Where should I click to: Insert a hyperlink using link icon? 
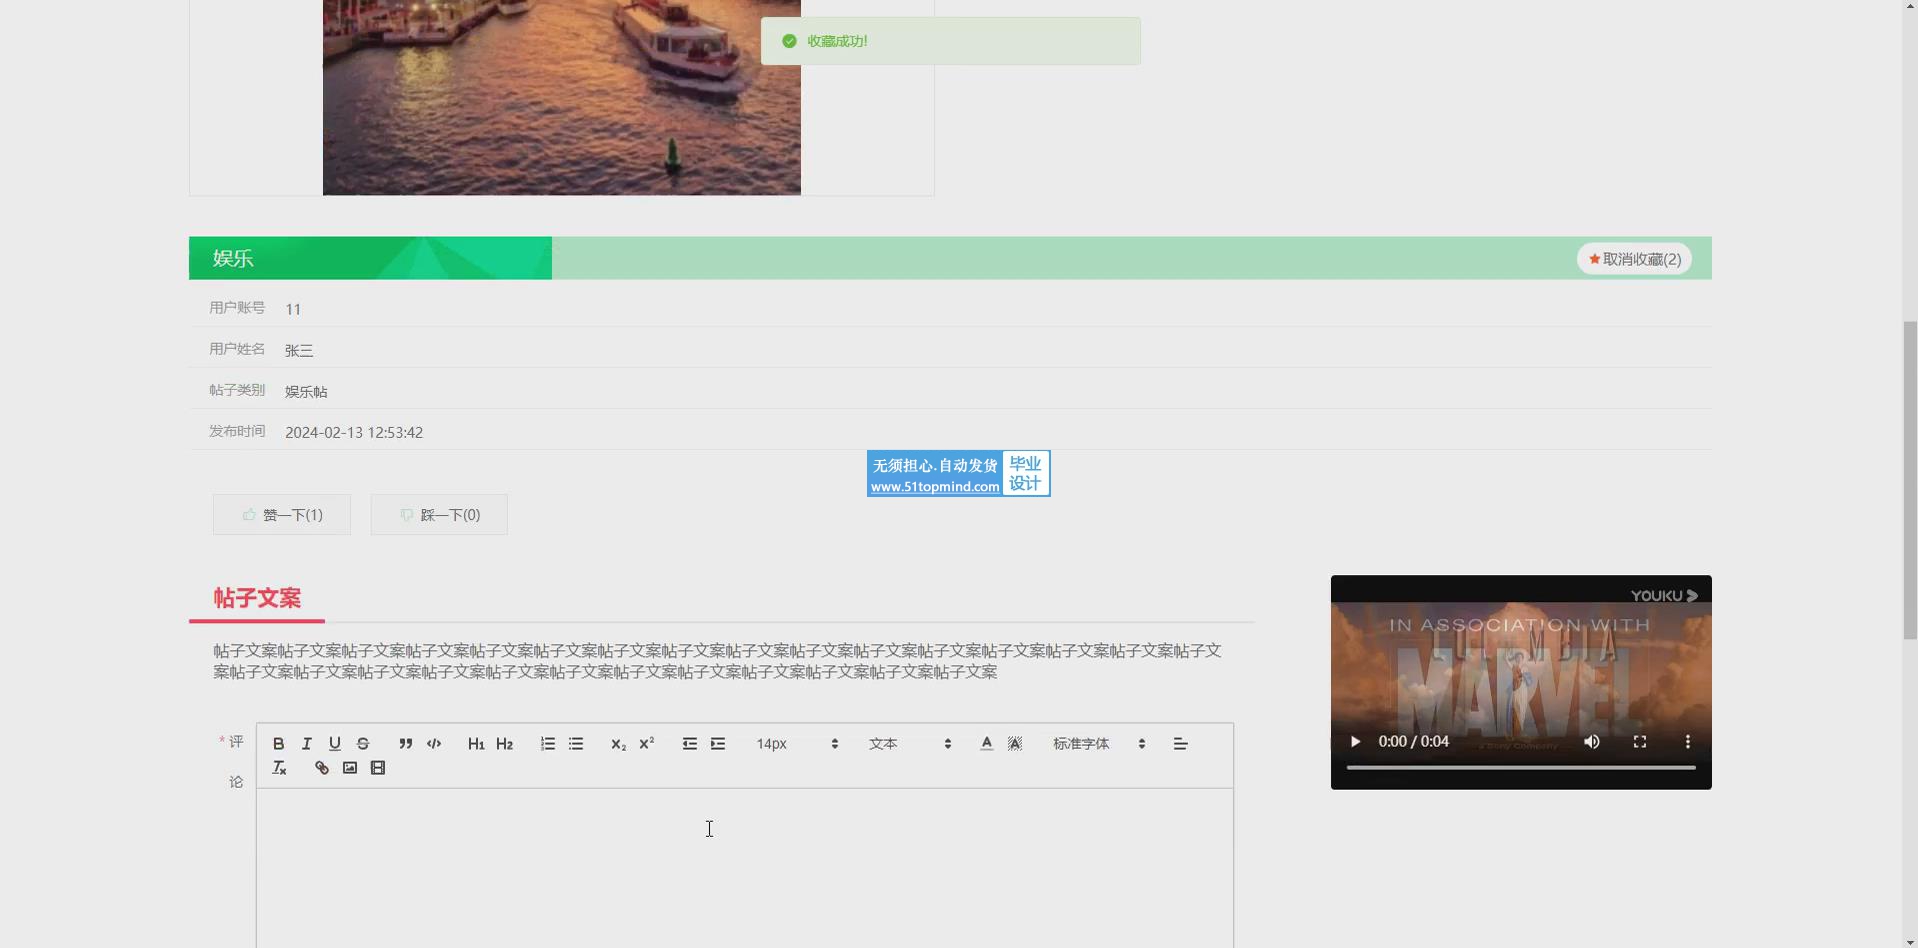coord(321,768)
